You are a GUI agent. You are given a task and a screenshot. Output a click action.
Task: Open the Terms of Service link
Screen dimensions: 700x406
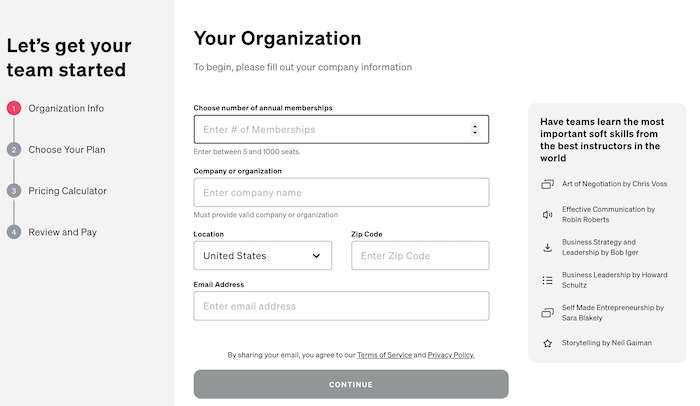(384, 355)
